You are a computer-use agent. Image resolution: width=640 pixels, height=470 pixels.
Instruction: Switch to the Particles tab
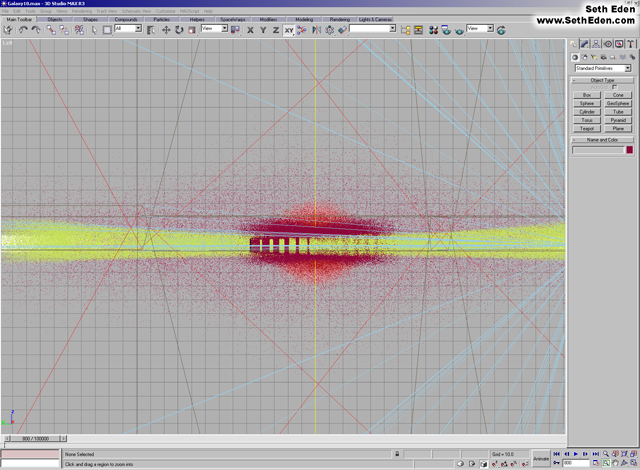161,19
